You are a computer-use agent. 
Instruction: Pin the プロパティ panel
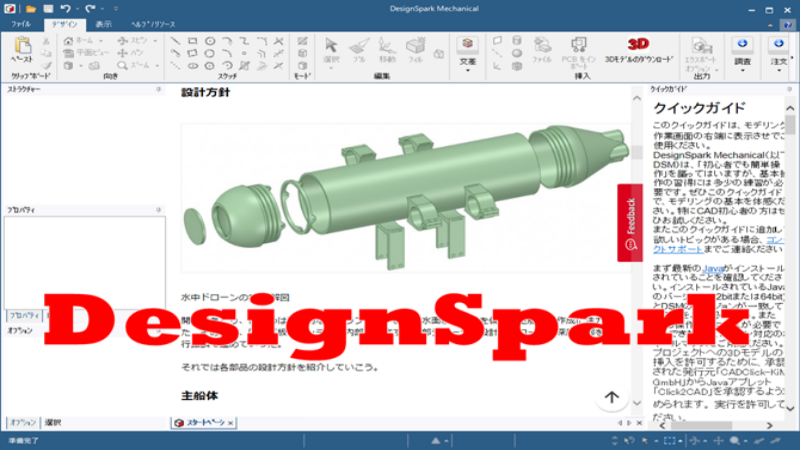[x=159, y=210]
